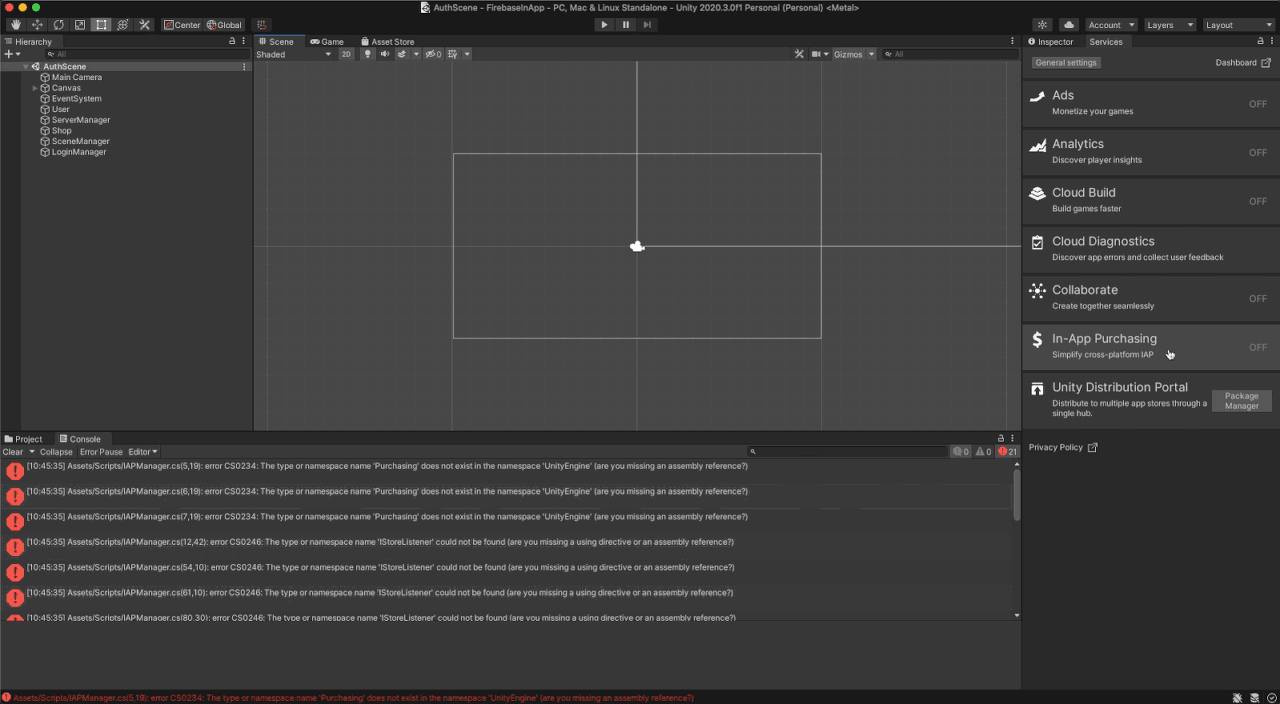This screenshot has width=1280, height=704.
Task: Click the Package Manager button
Action: (1242, 401)
